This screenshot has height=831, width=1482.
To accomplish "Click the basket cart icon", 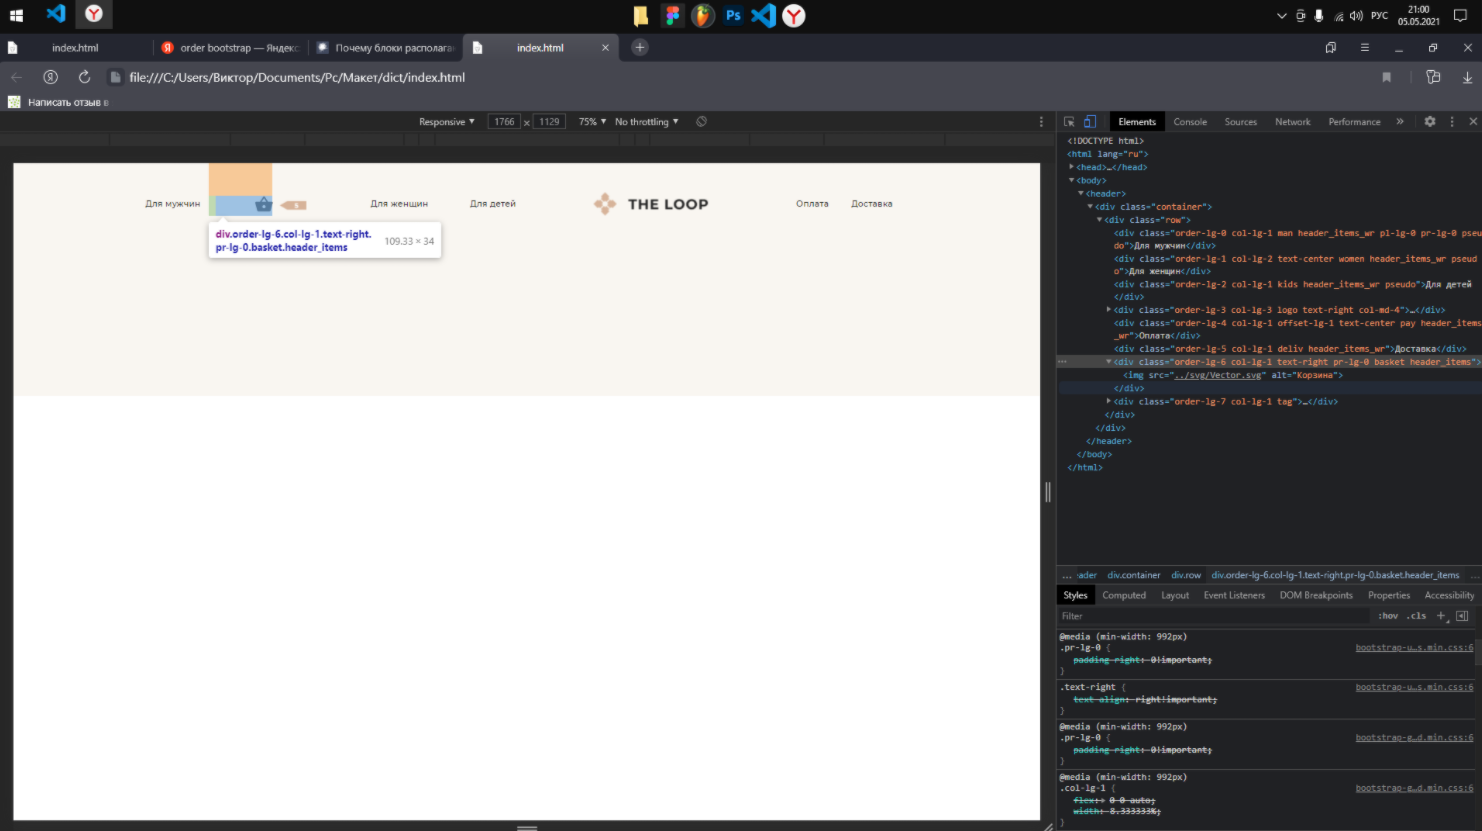I will tap(263, 204).
